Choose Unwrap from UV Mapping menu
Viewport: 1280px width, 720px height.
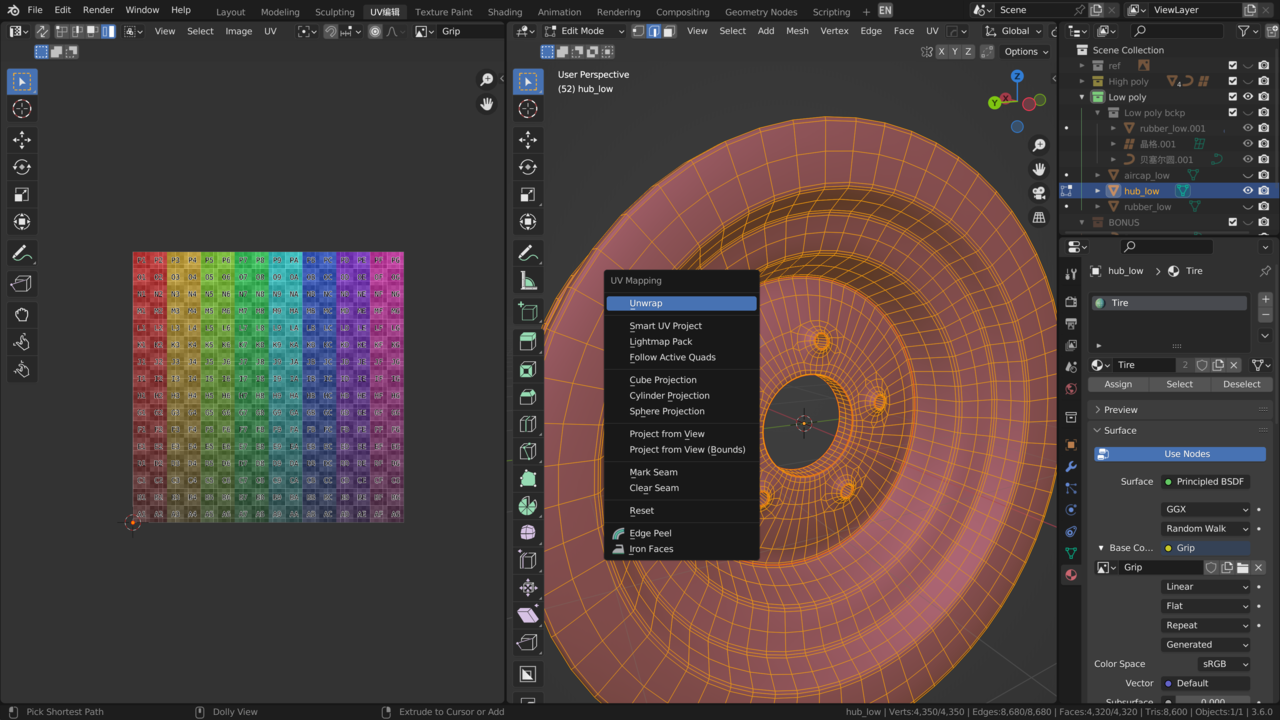click(681, 303)
